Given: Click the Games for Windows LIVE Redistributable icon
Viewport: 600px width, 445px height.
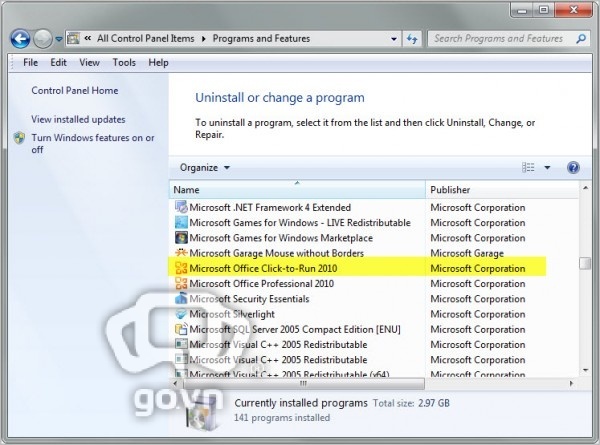Looking at the screenshot, I should pyautogui.click(x=181, y=222).
